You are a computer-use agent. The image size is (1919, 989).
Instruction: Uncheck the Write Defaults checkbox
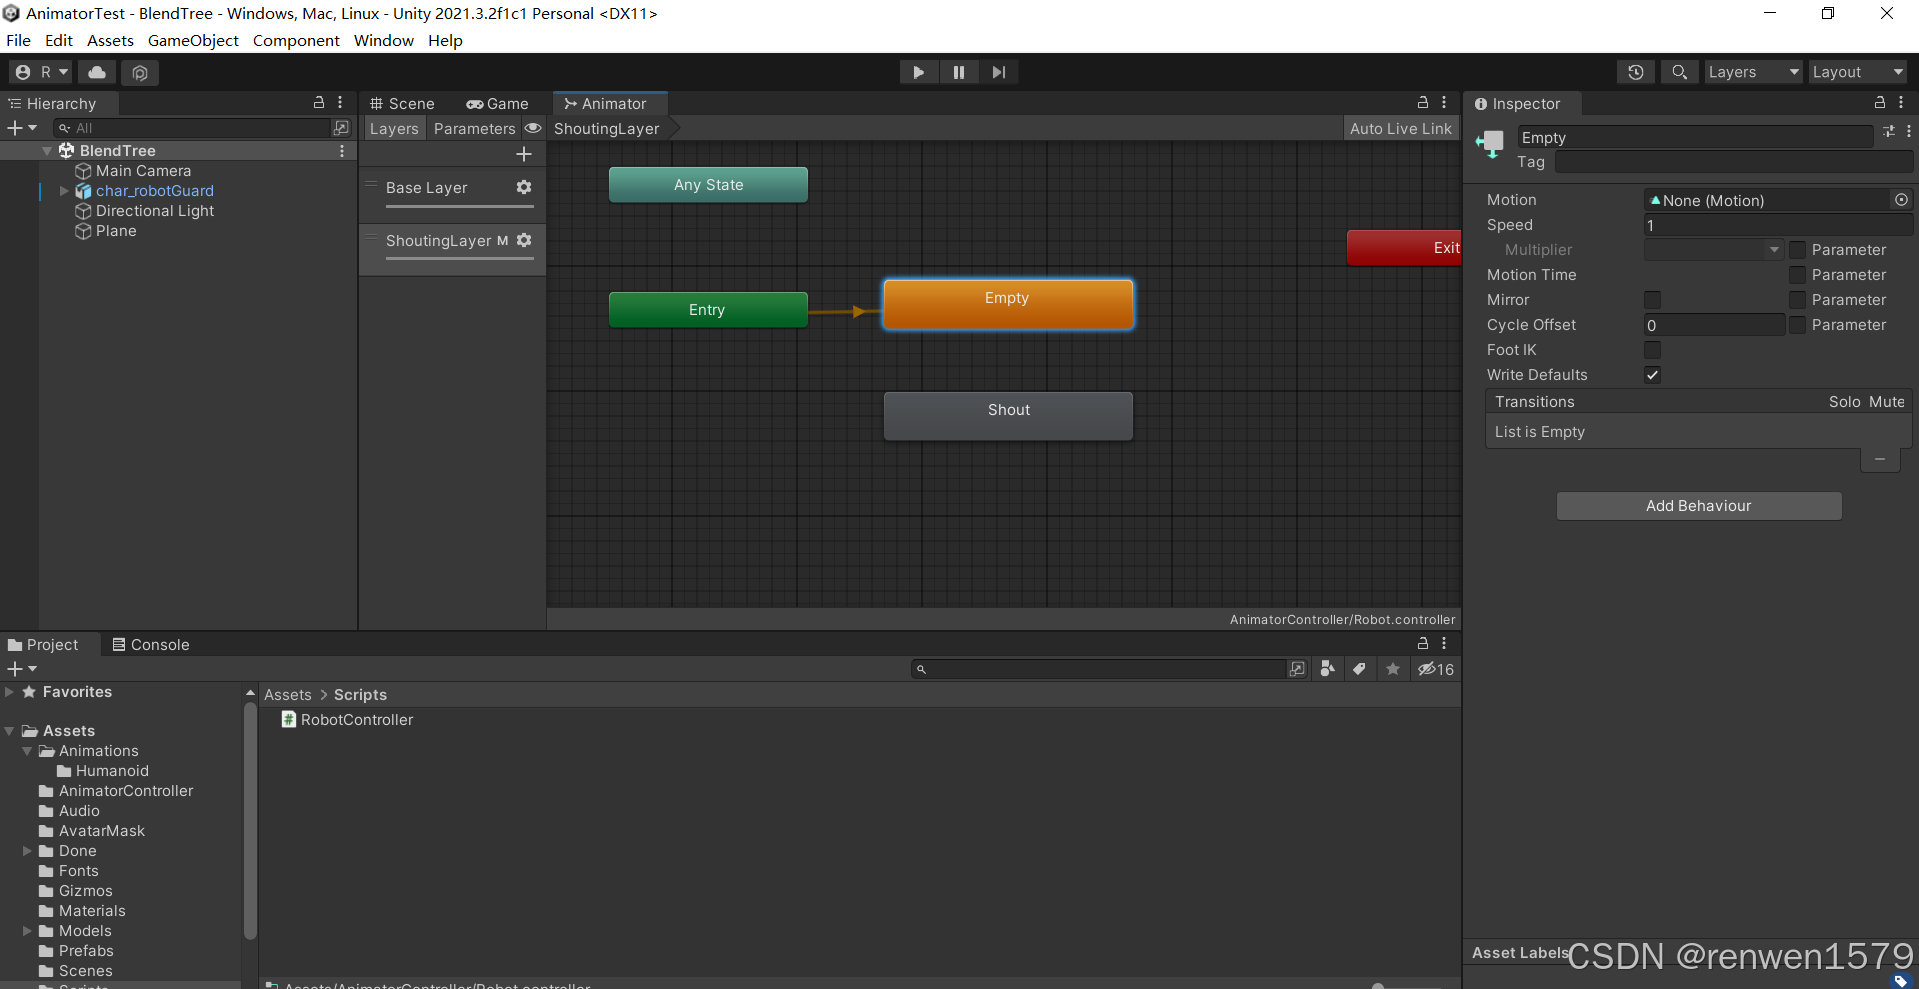[x=1652, y=375]
